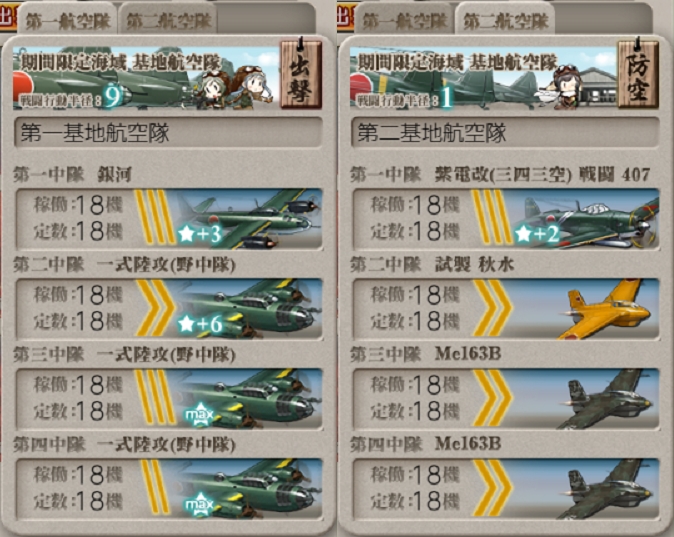The width and height of the screenshot is (674, 537).
Task: Click the 紫電改(三四三空) fighter aircraft image
Action: [587, 219]
